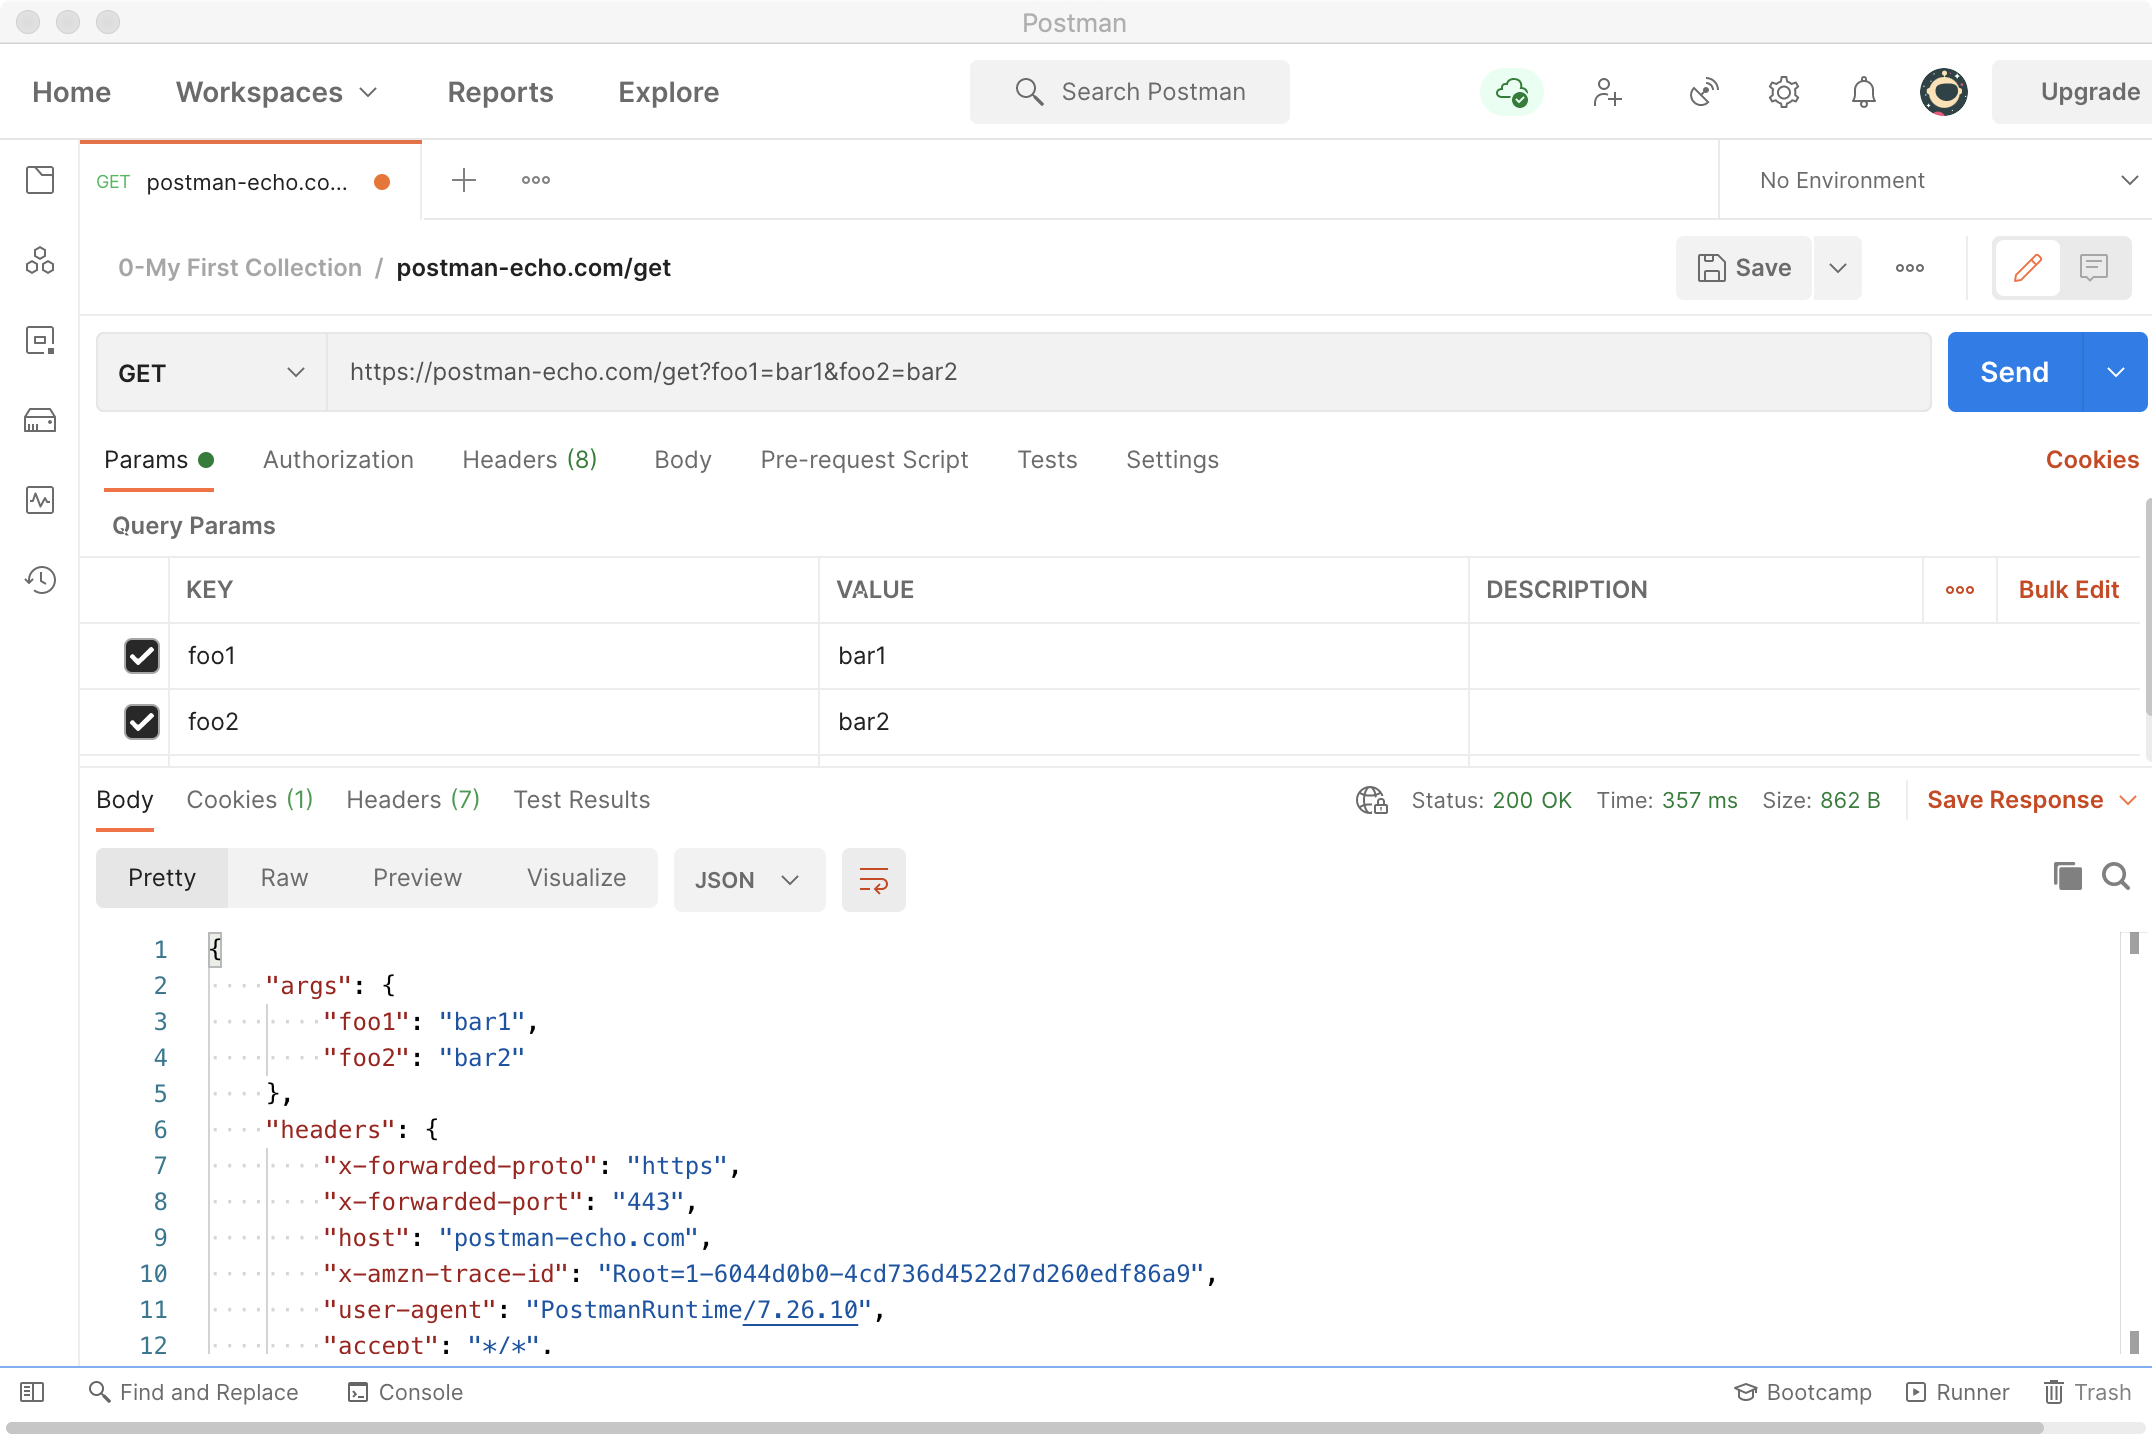Open the Collections panel in the sidebar

tap(40, 180)
